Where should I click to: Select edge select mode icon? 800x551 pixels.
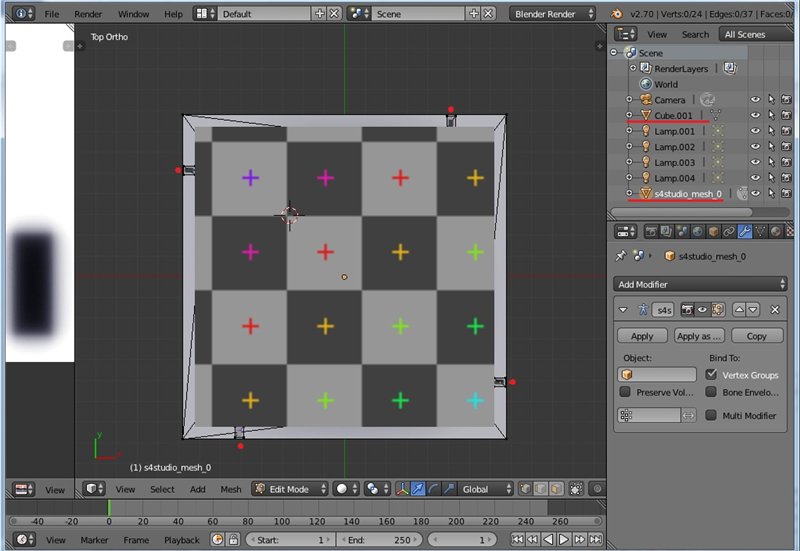click(541, 489)
